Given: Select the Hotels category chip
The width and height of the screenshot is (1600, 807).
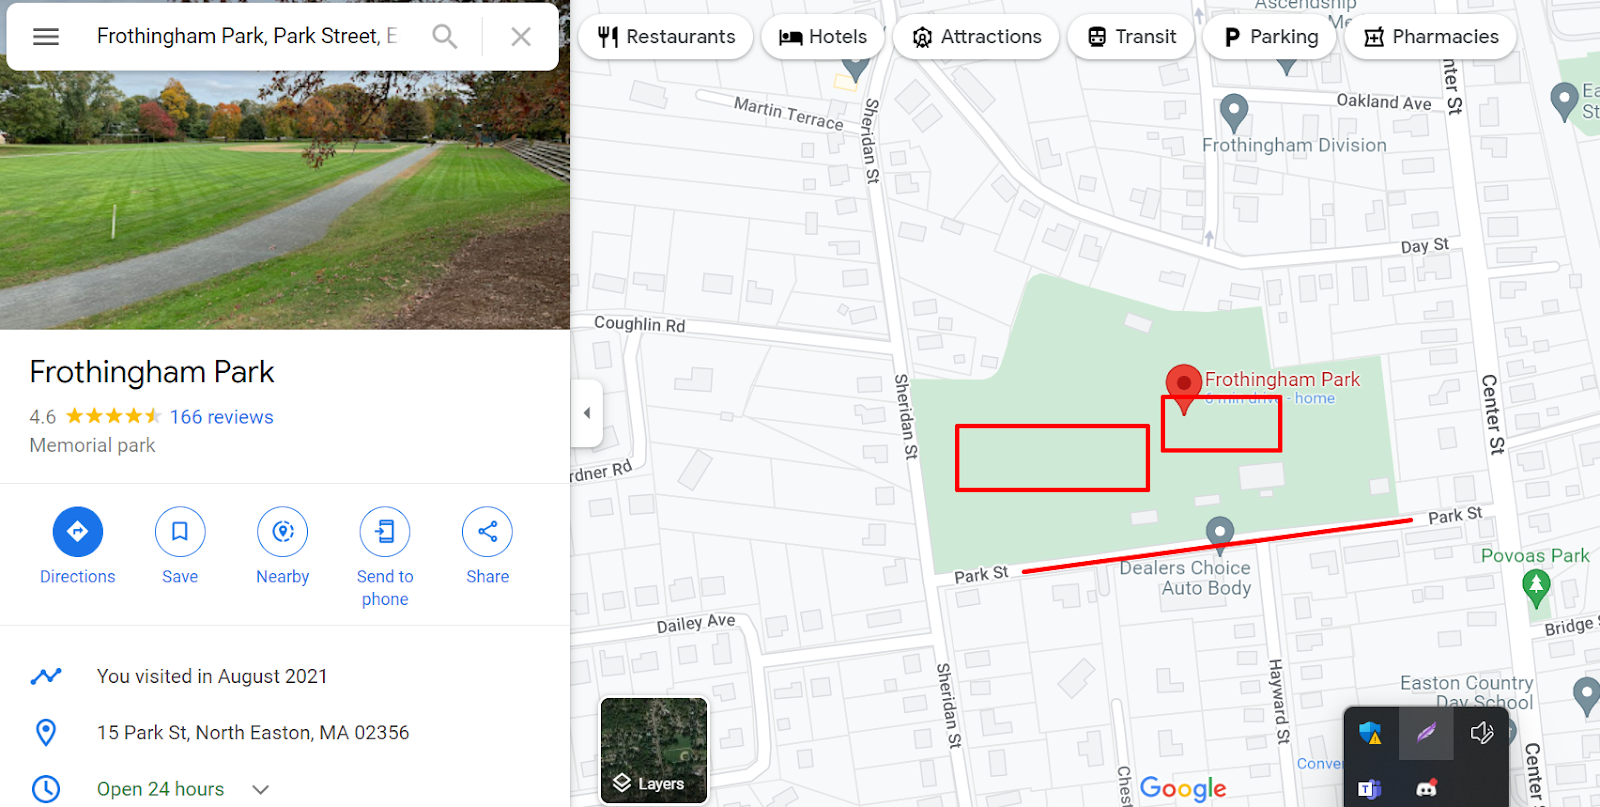Looking at the screenshot, I should (x=823, y=37).
